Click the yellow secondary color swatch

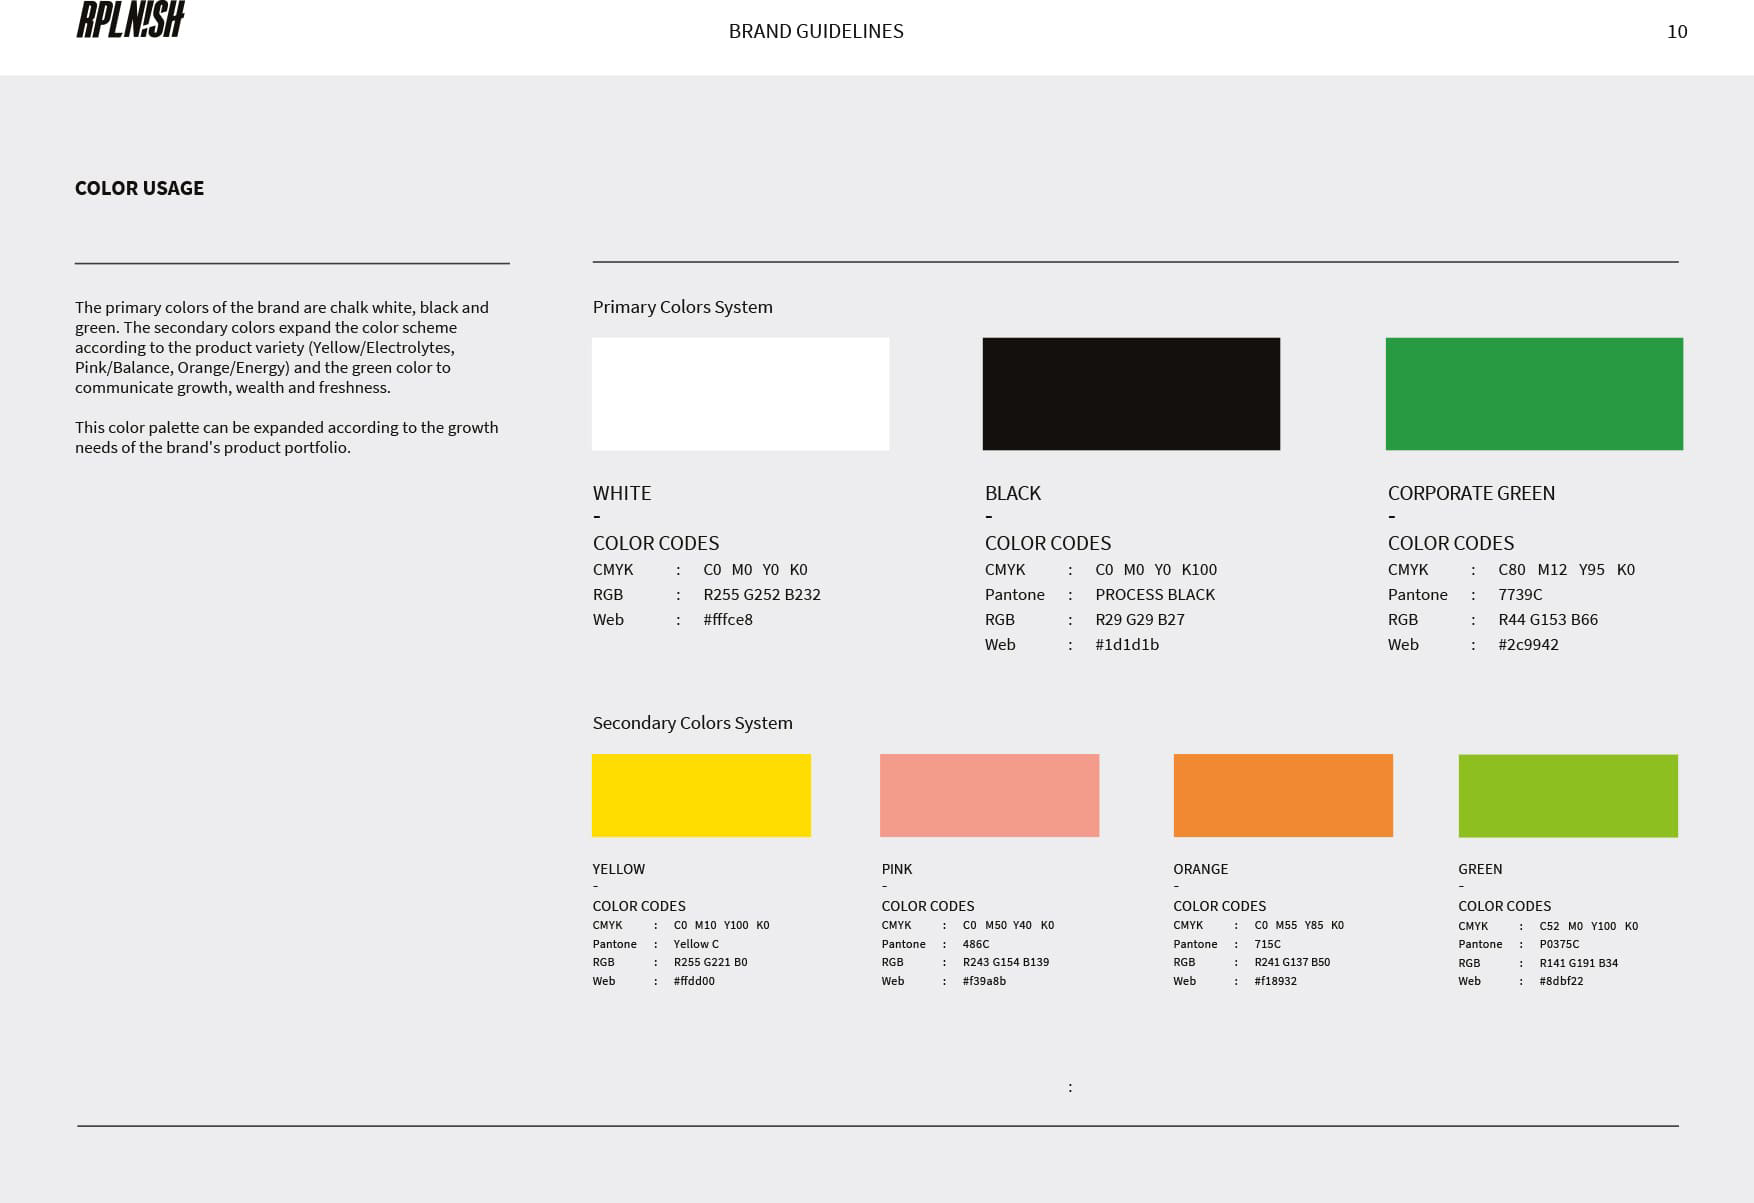coord(701,795)
